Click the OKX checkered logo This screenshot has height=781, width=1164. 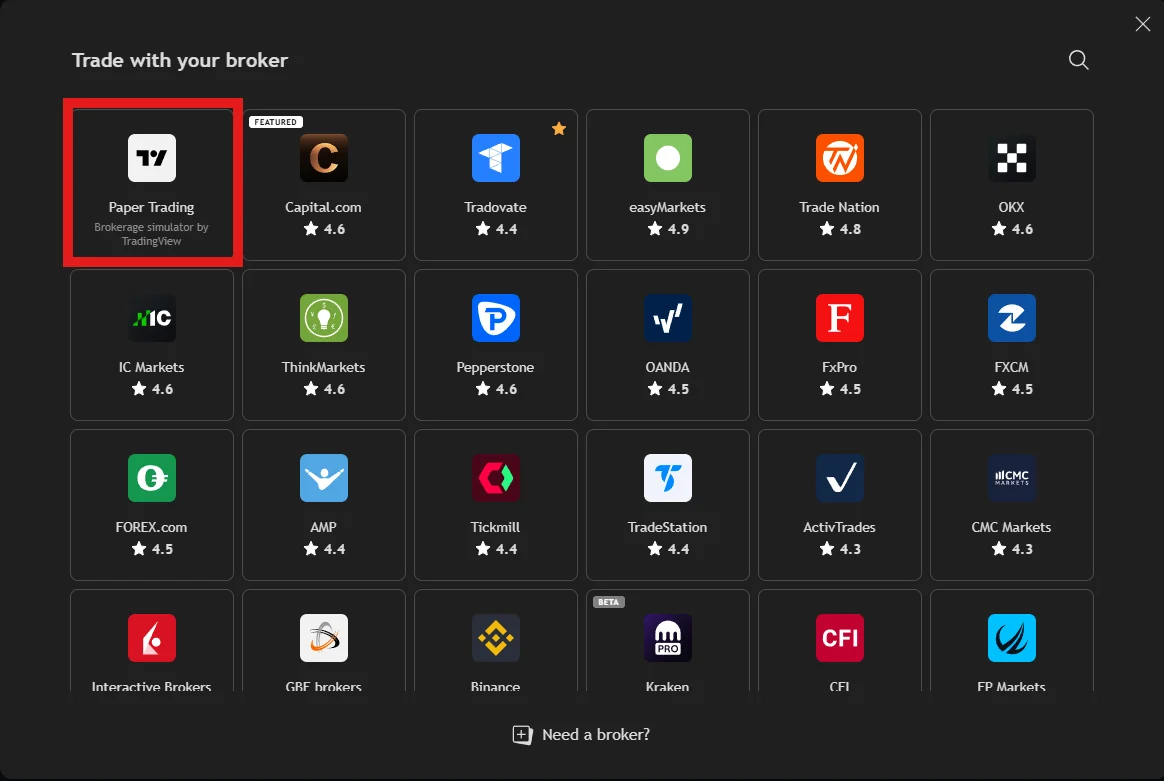(x=1012, y=158)
